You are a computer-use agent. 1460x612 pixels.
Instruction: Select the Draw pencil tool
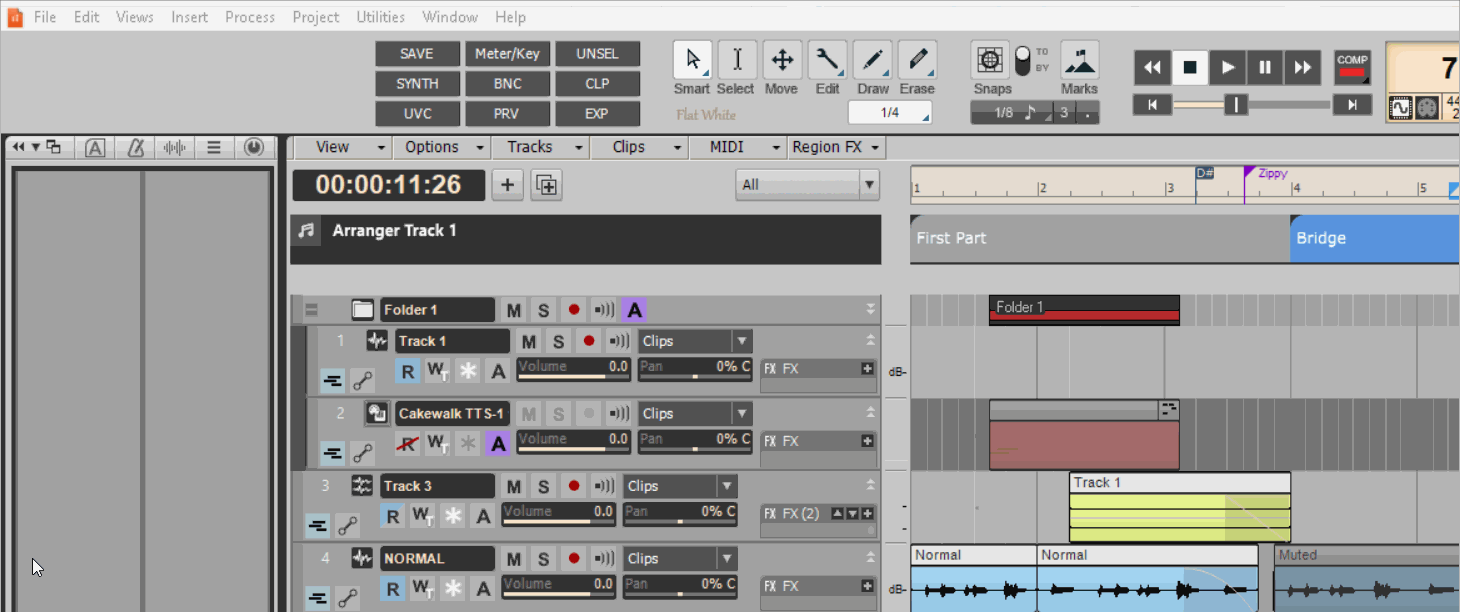tap(872, 60)
